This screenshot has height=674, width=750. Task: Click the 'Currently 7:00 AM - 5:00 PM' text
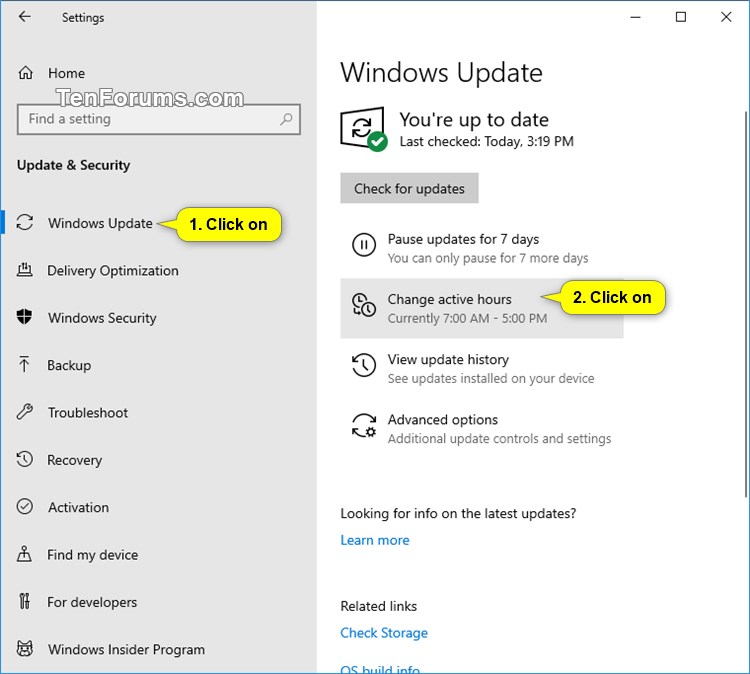467,318
